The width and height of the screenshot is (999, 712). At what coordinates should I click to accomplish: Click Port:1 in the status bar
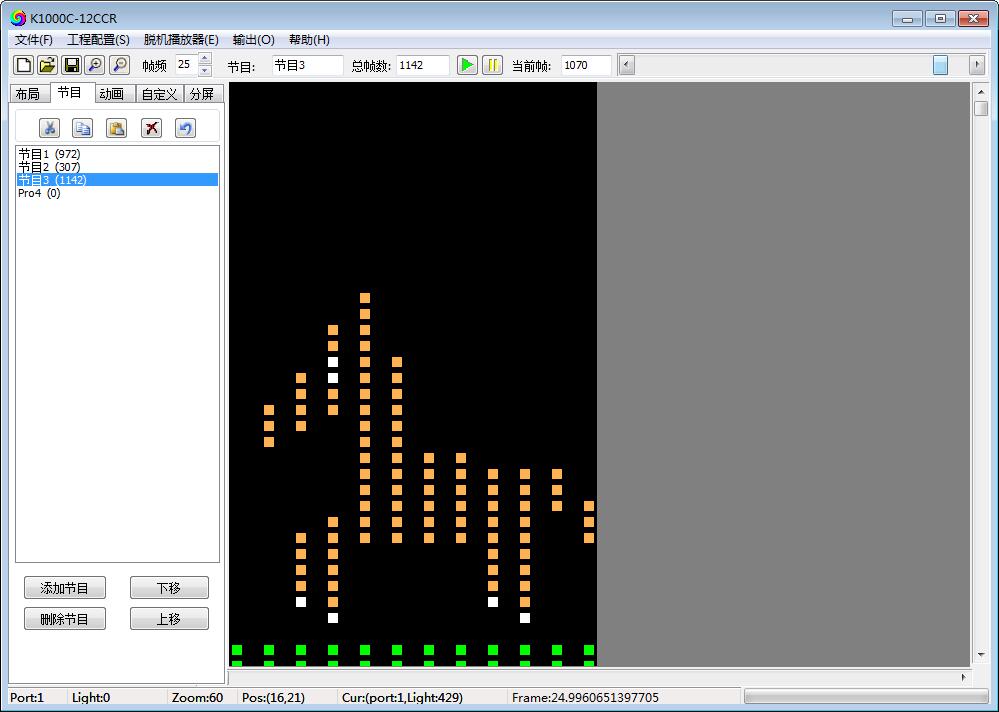coord(27,697)
